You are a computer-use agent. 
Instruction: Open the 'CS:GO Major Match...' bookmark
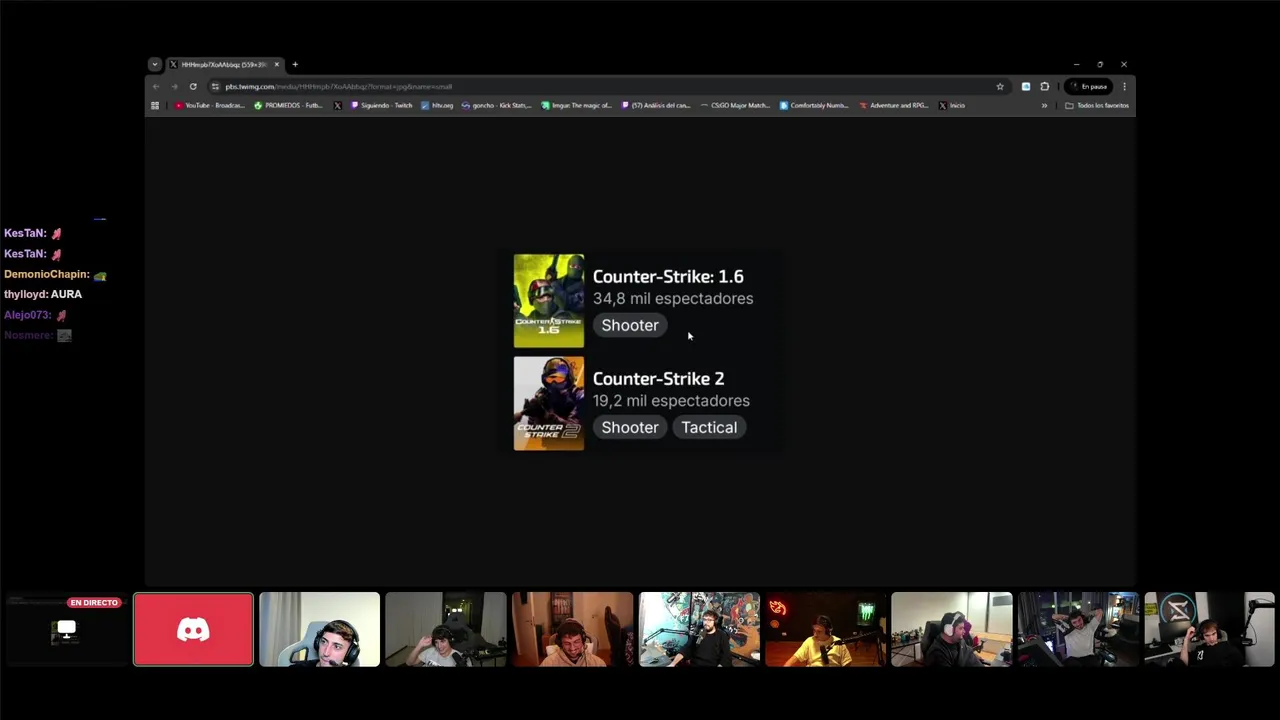tap(736, 105)
